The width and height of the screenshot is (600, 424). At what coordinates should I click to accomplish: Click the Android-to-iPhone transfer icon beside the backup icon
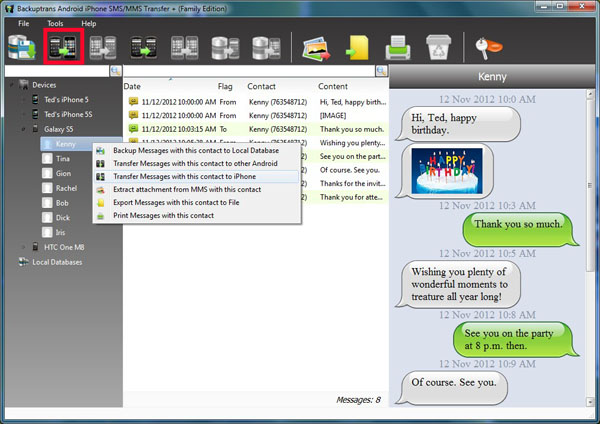tap(64, 47)
